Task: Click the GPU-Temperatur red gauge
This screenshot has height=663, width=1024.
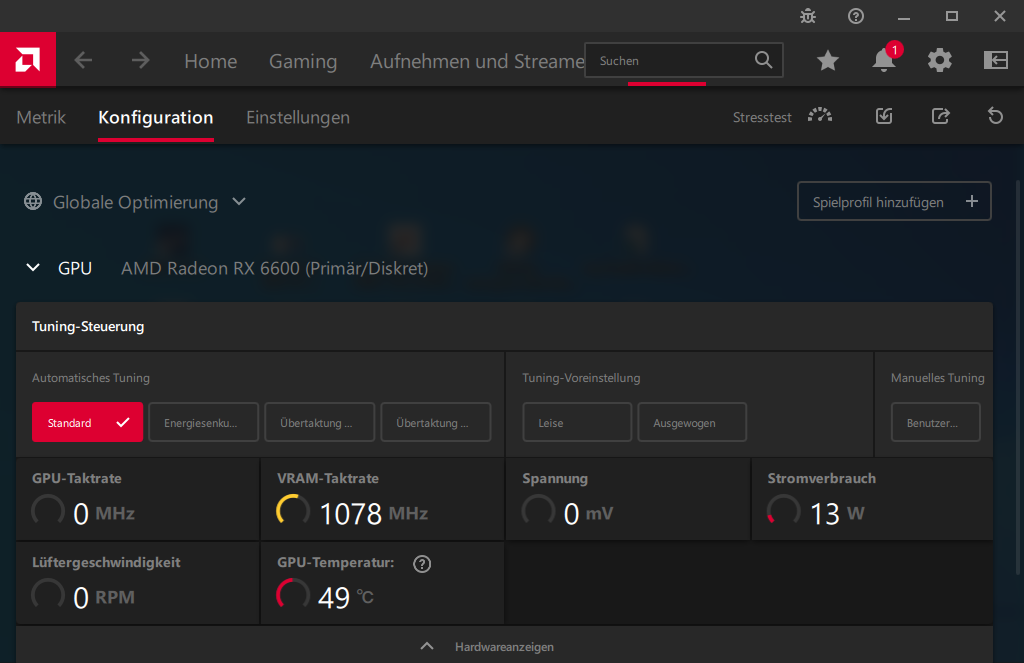Action: tap(293, 594)
